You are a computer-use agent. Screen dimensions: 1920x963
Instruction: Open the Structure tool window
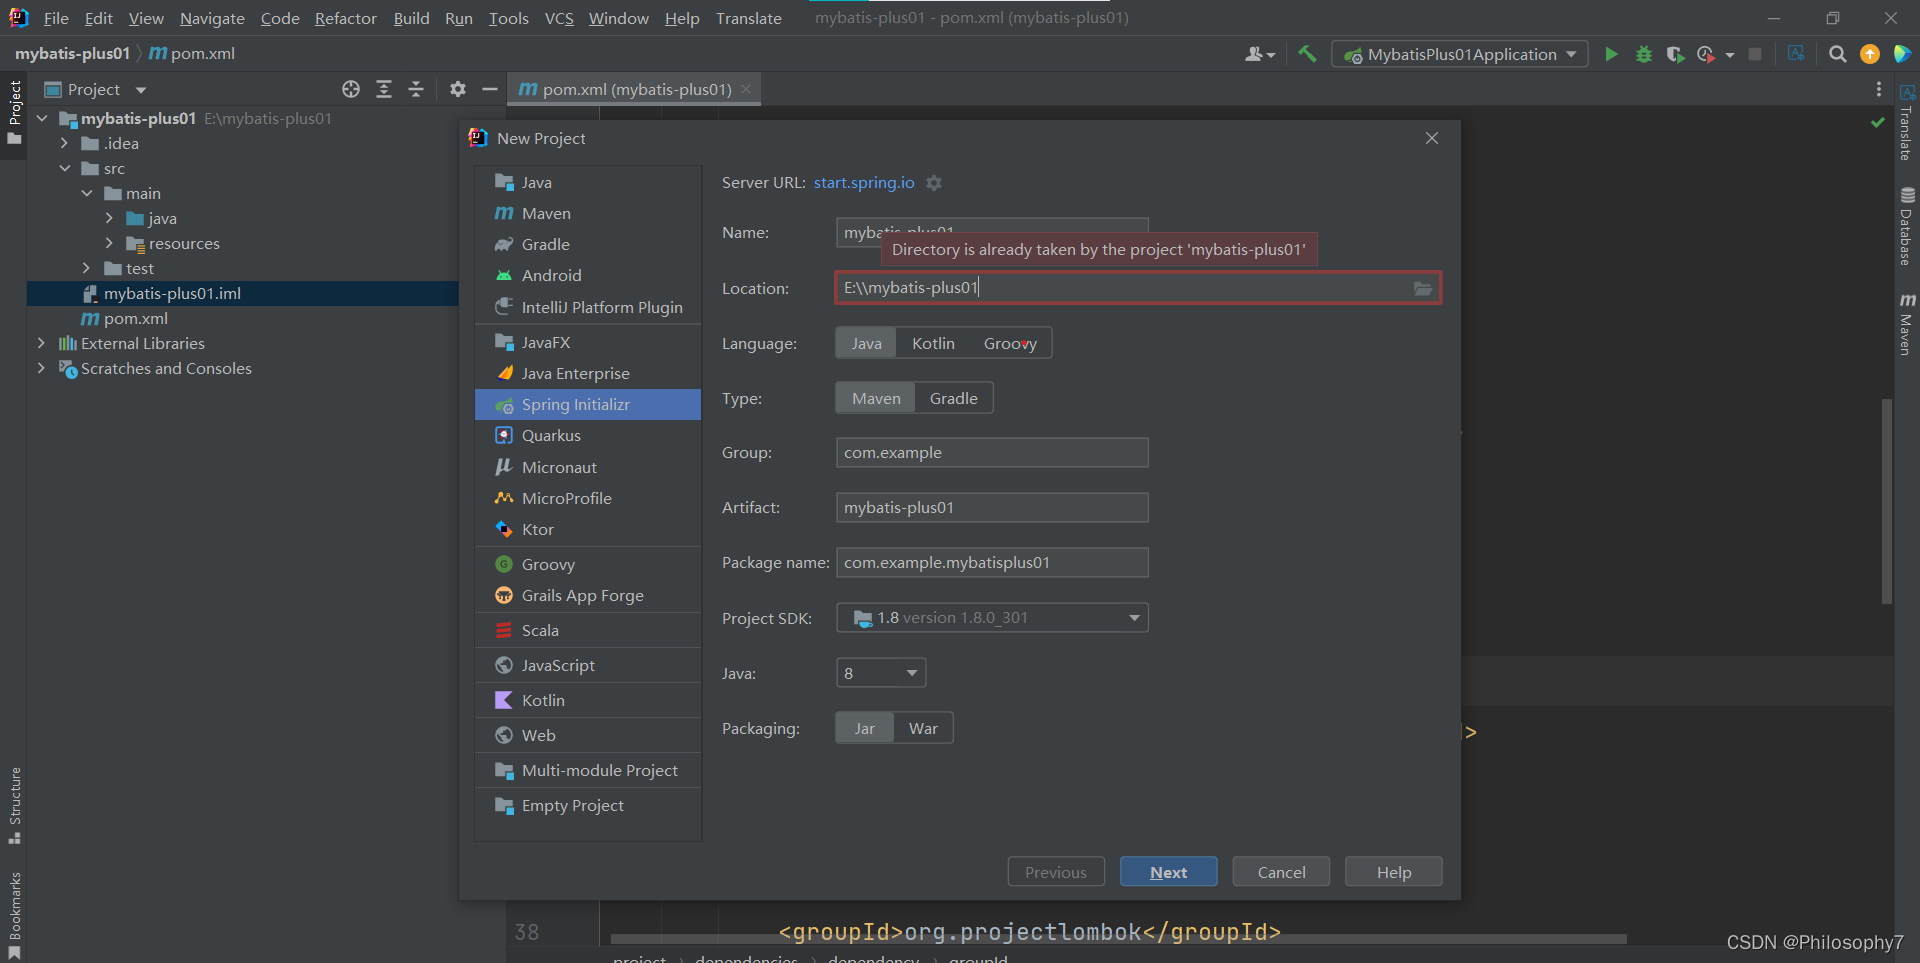coord(14,806)
